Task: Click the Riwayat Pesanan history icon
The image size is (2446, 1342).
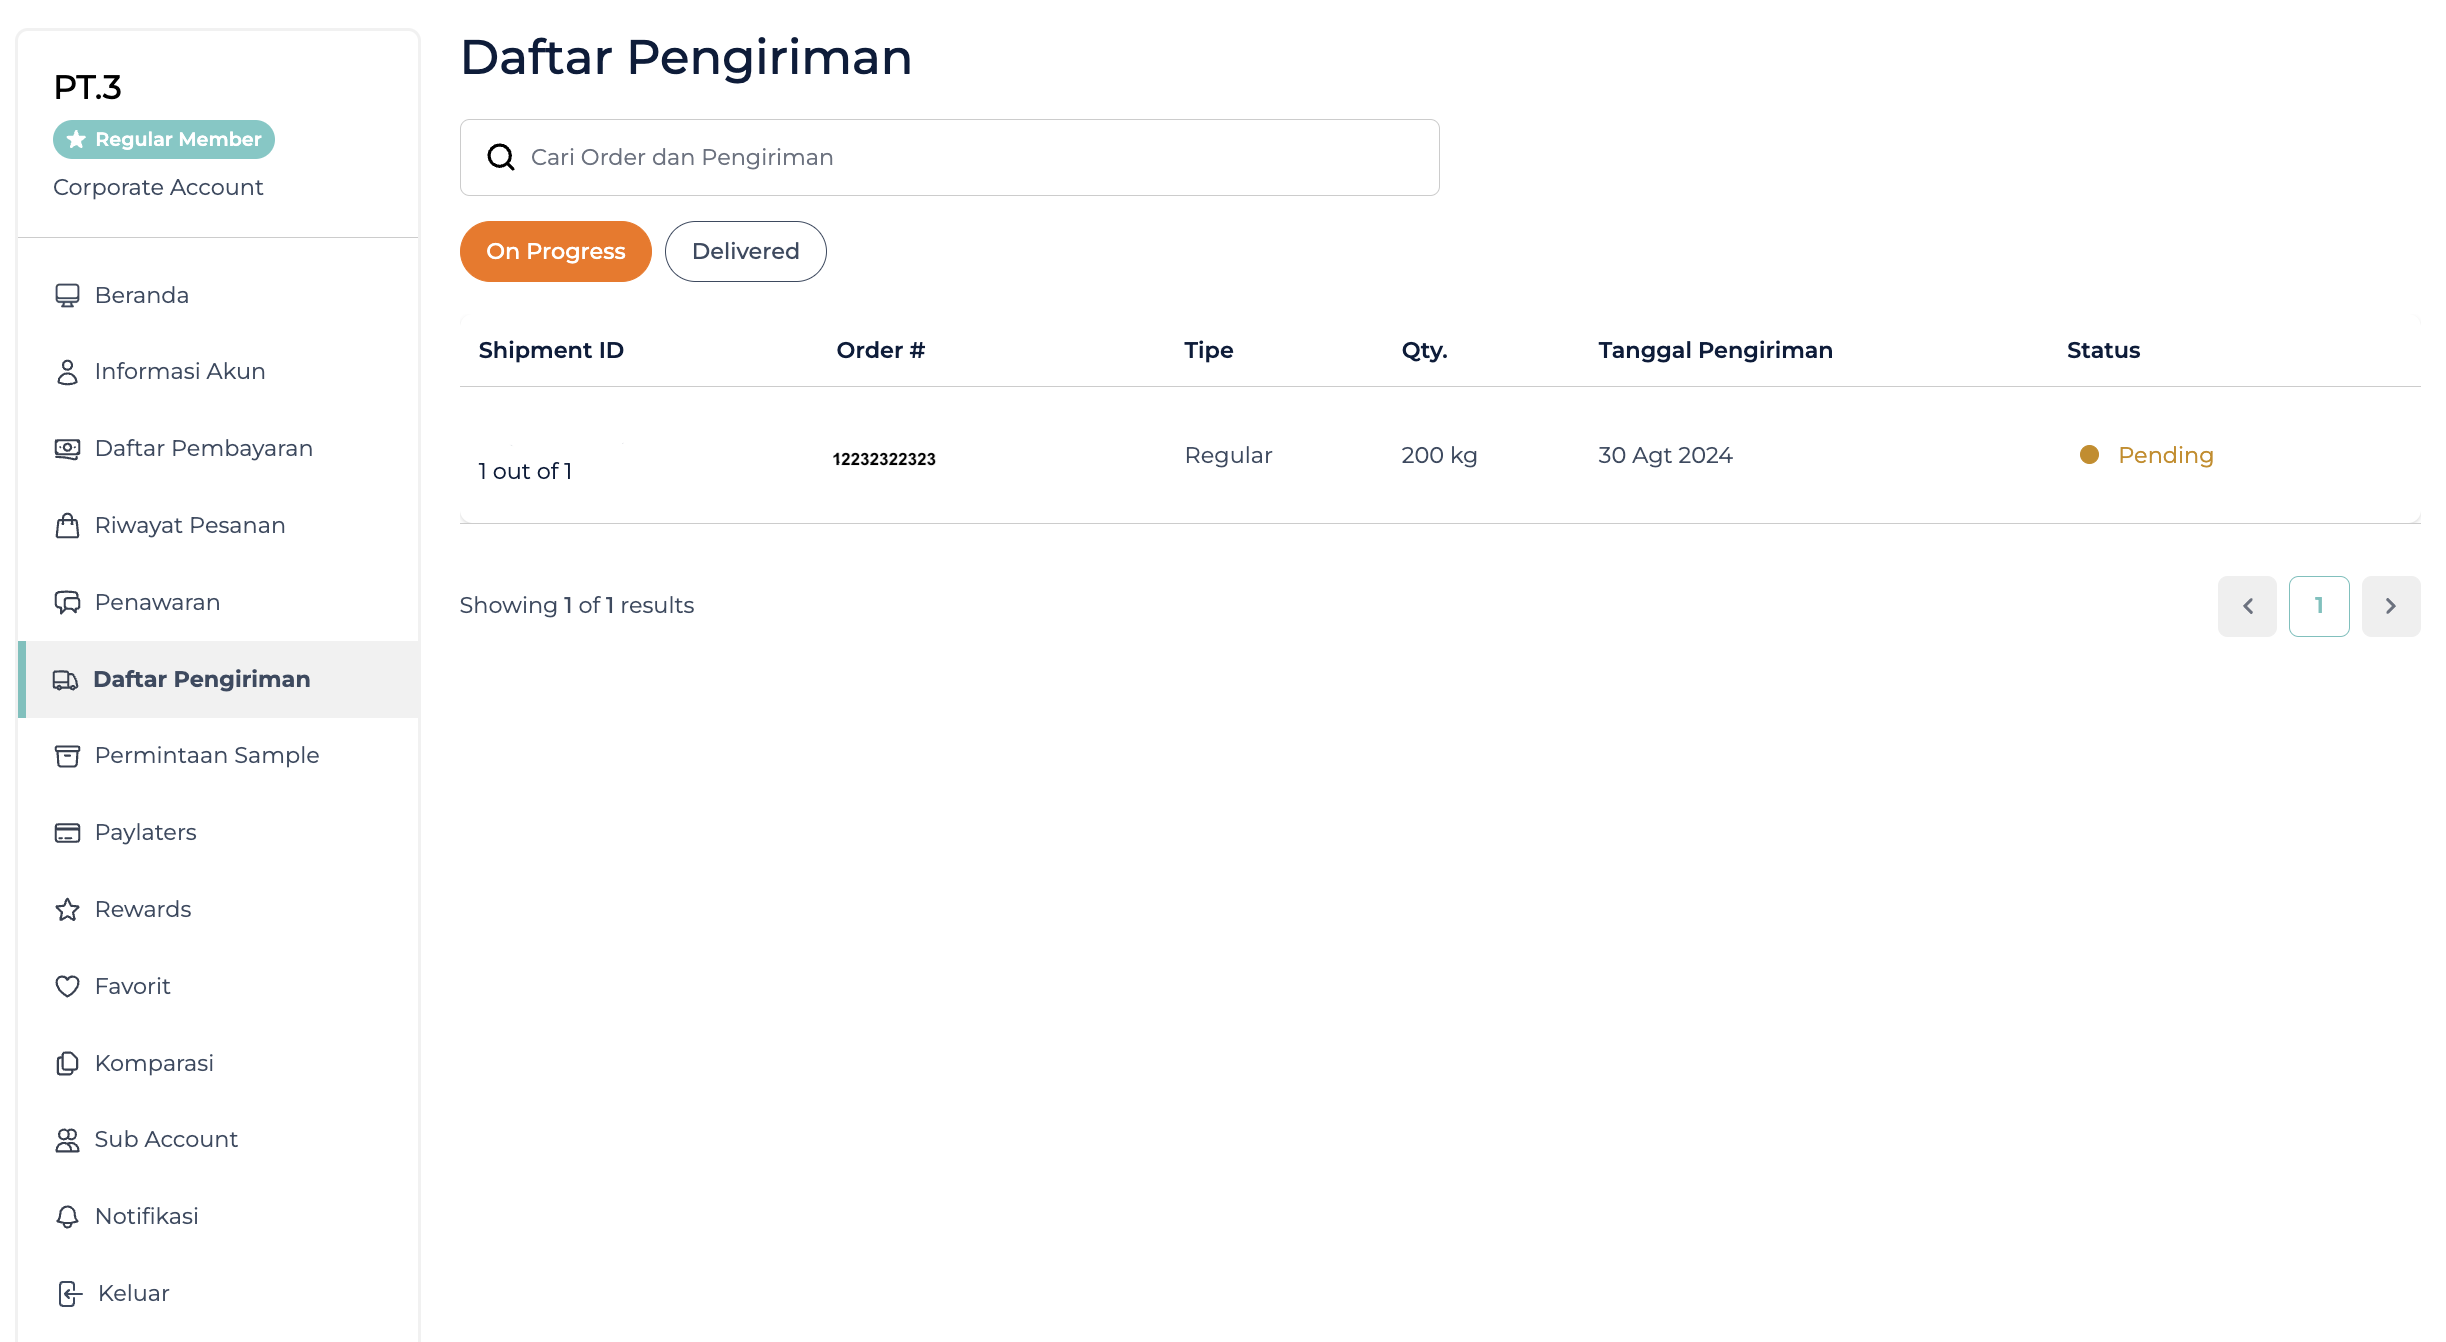Action: [68, 526]
